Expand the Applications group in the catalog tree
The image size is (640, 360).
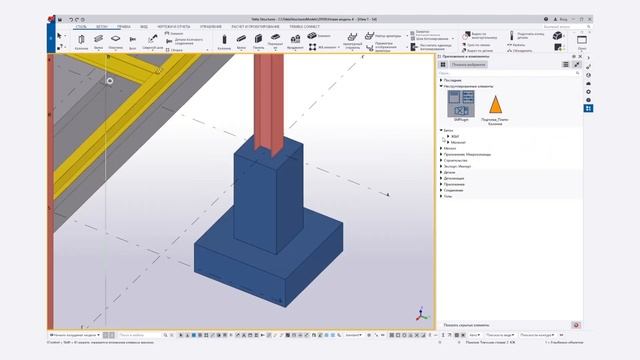click(441, 184)
